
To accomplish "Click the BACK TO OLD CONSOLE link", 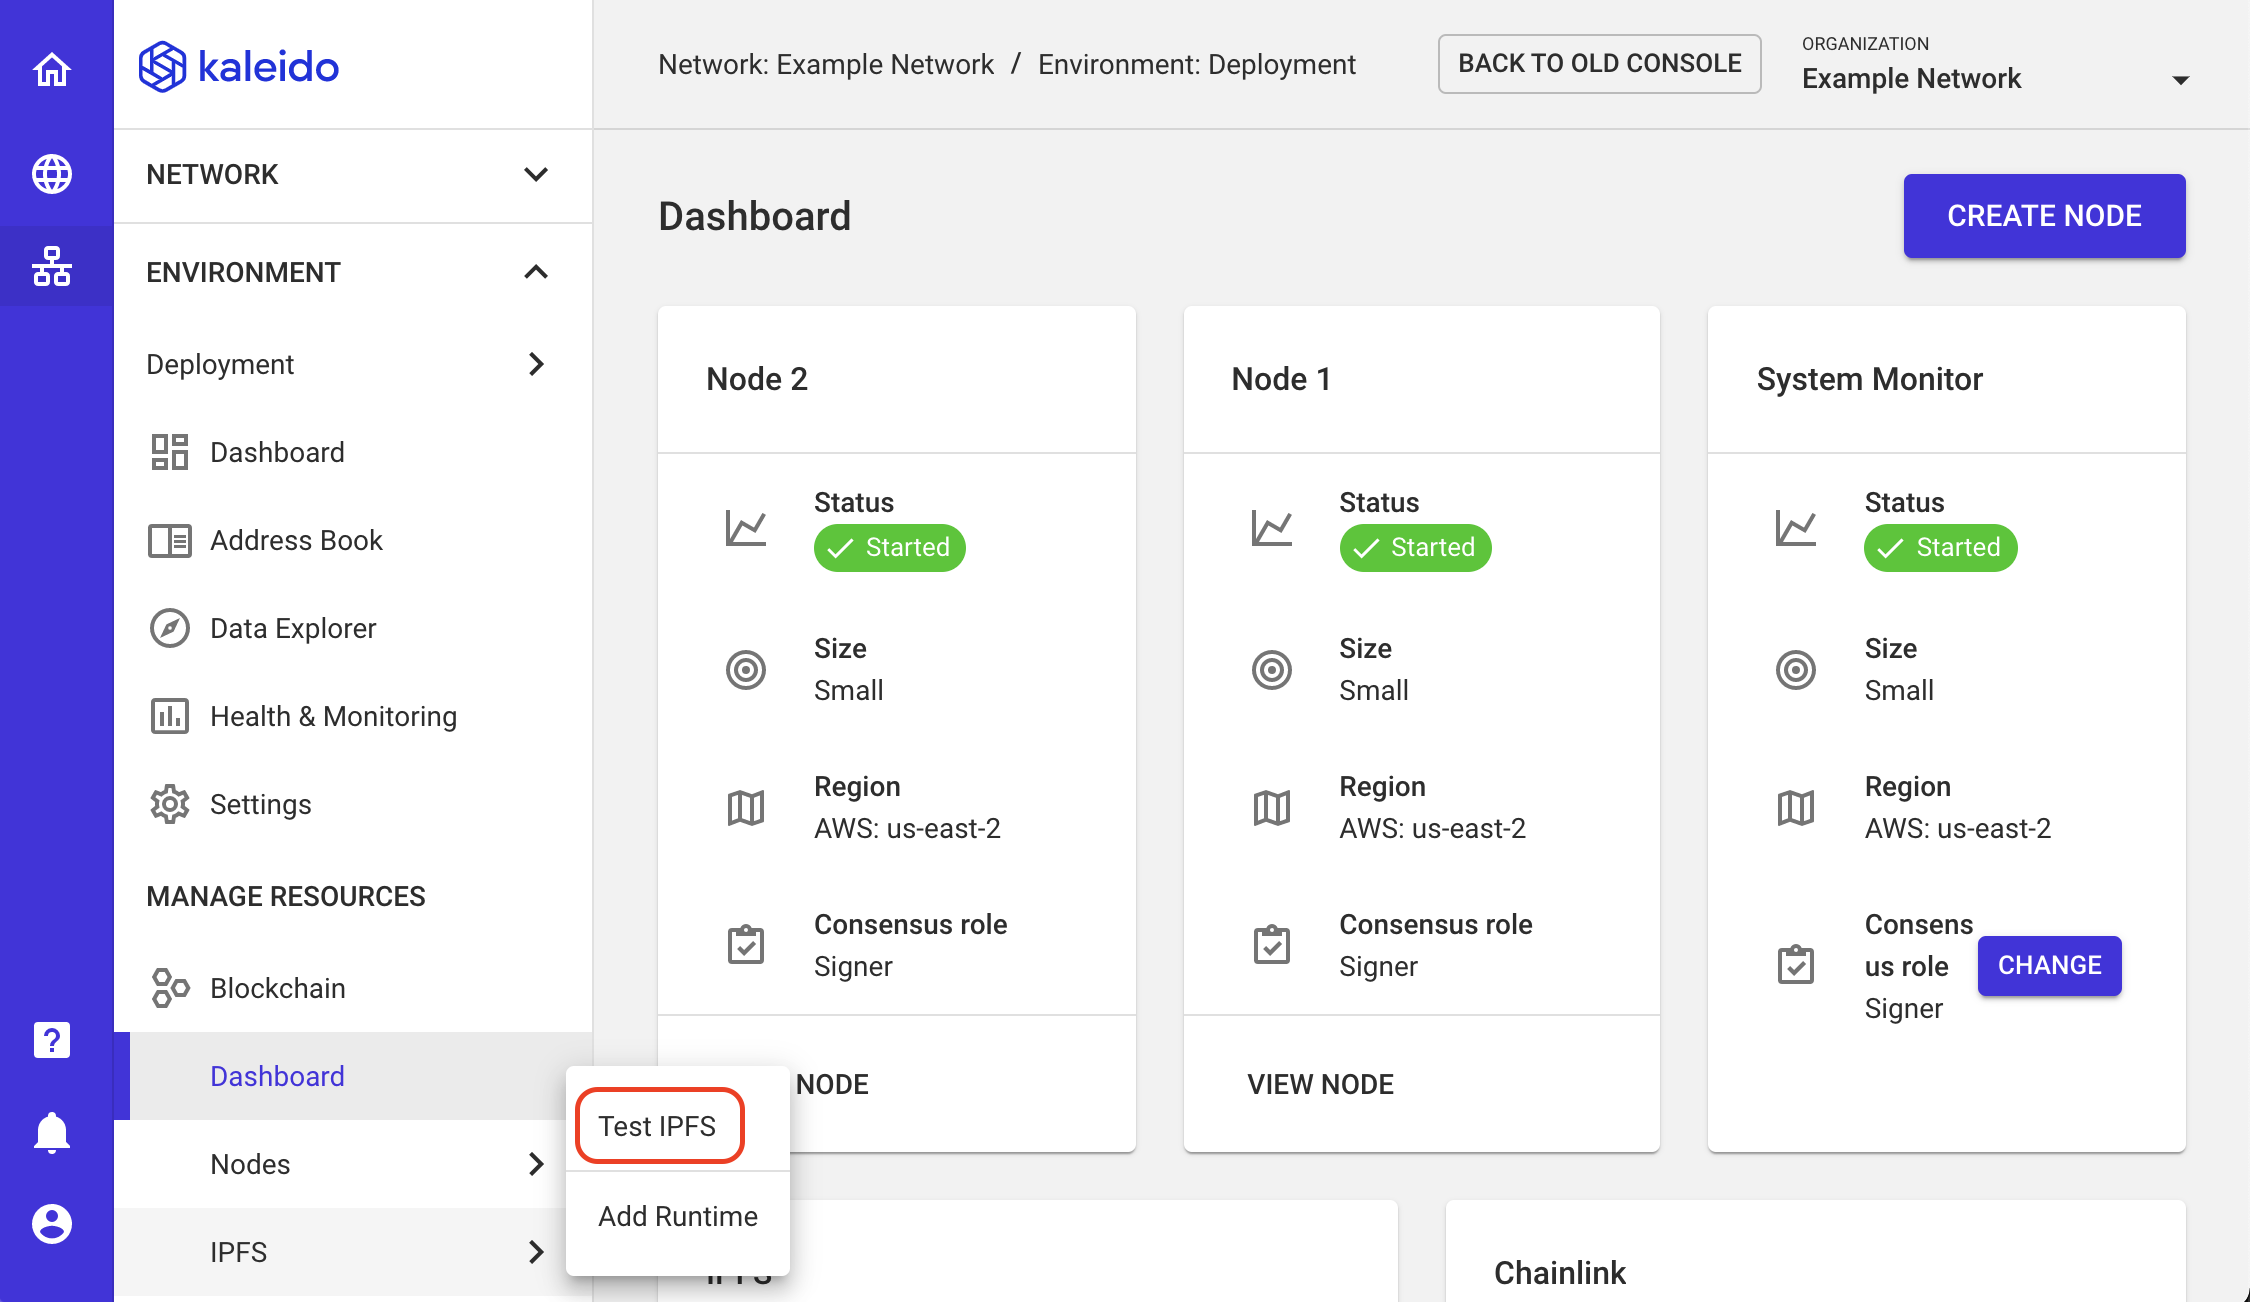I will click(x=1601, y=64).
